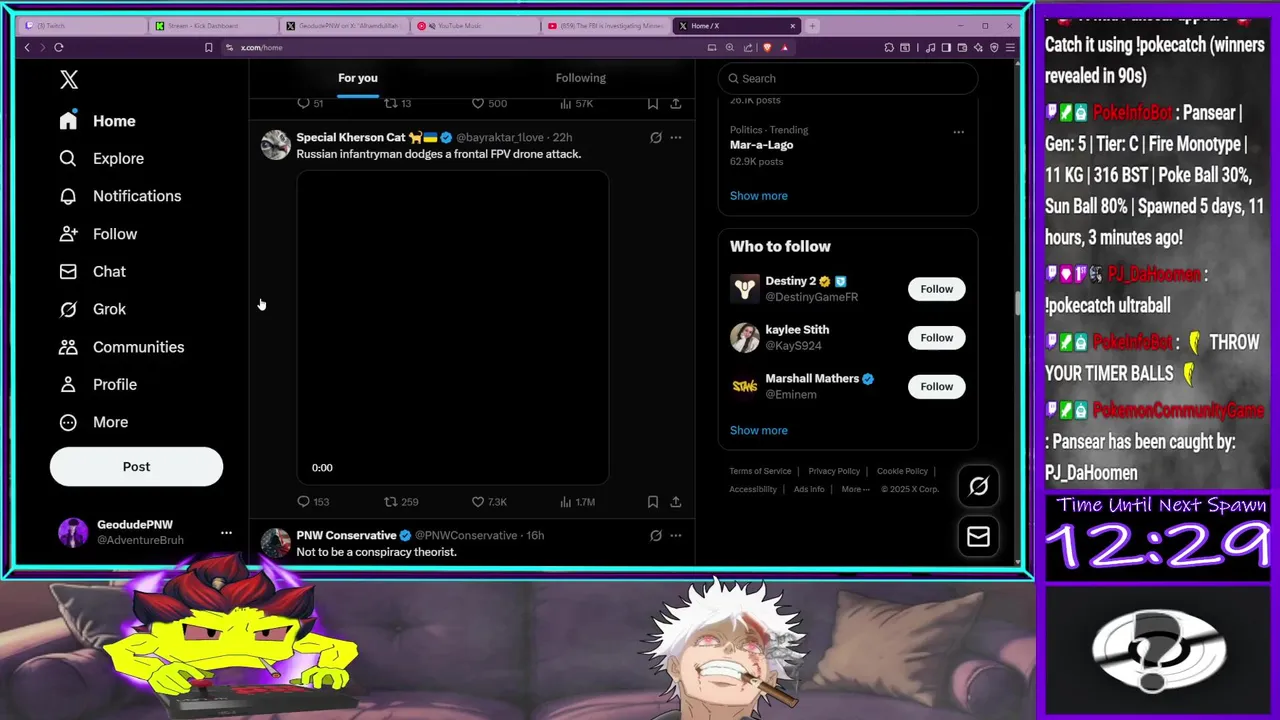The height and width of the screenshot is (720, 1280).
Task: Play the FPV drone video
Action: click(453, 328)
